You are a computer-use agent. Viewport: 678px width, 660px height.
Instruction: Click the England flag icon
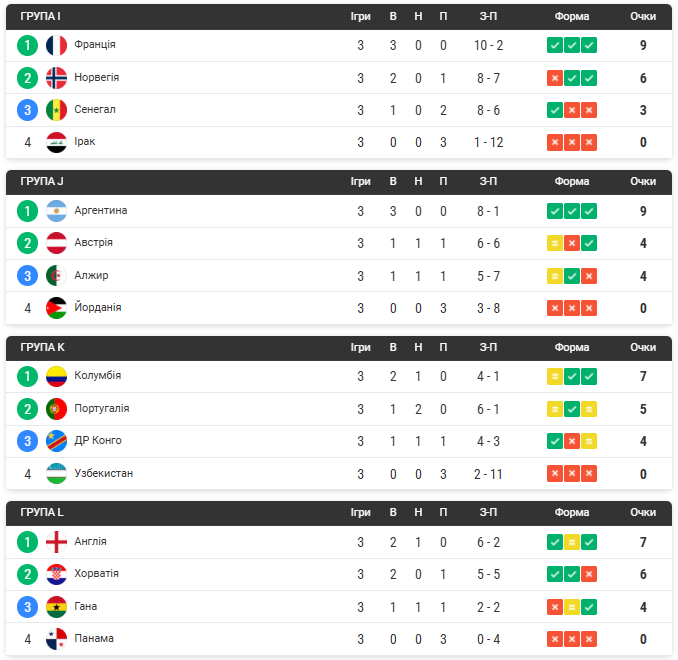56,542
